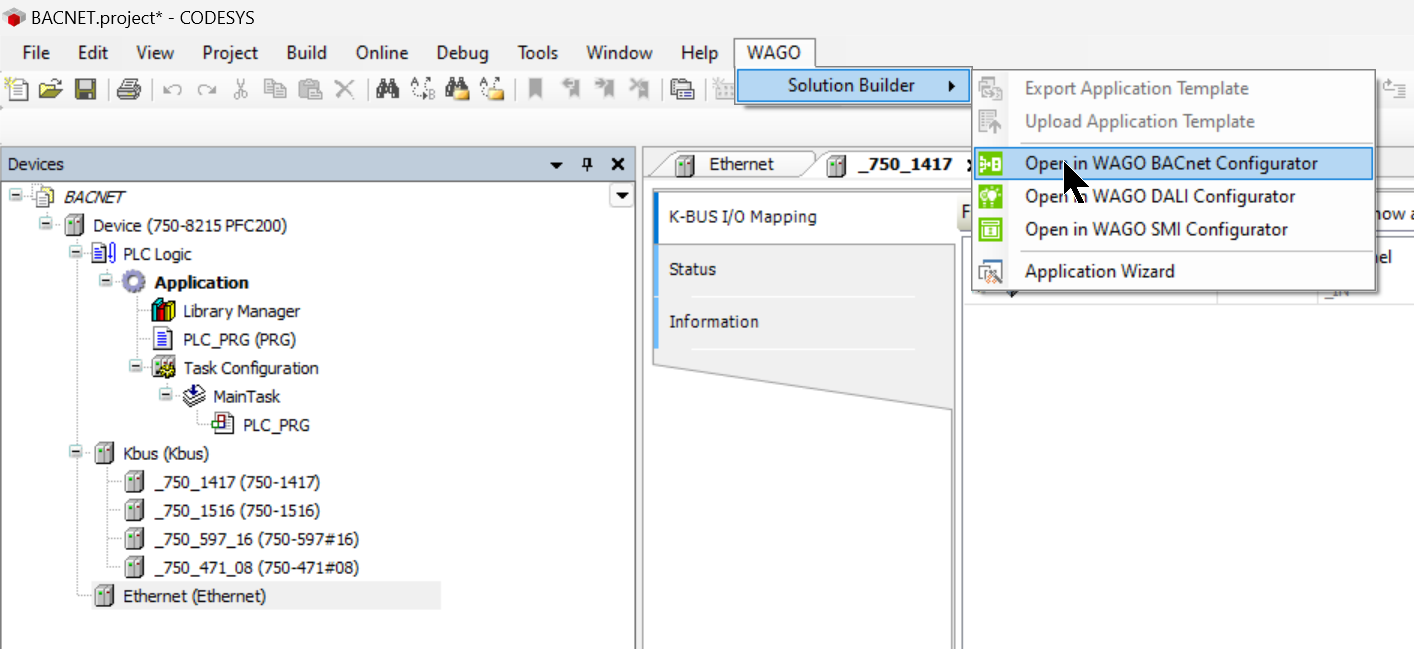Click the Replace A-to-B icon

(x=422, y=89)
